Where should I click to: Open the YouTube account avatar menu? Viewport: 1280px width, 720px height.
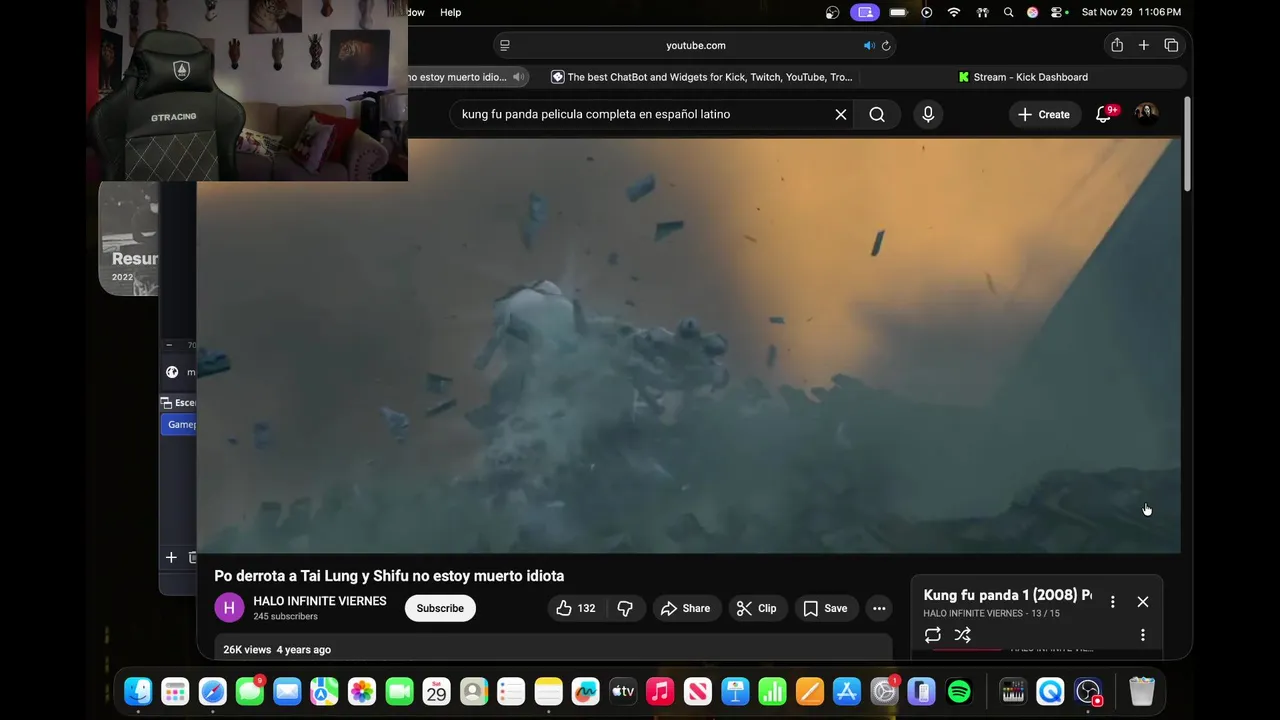click(x=1146, y=114)
